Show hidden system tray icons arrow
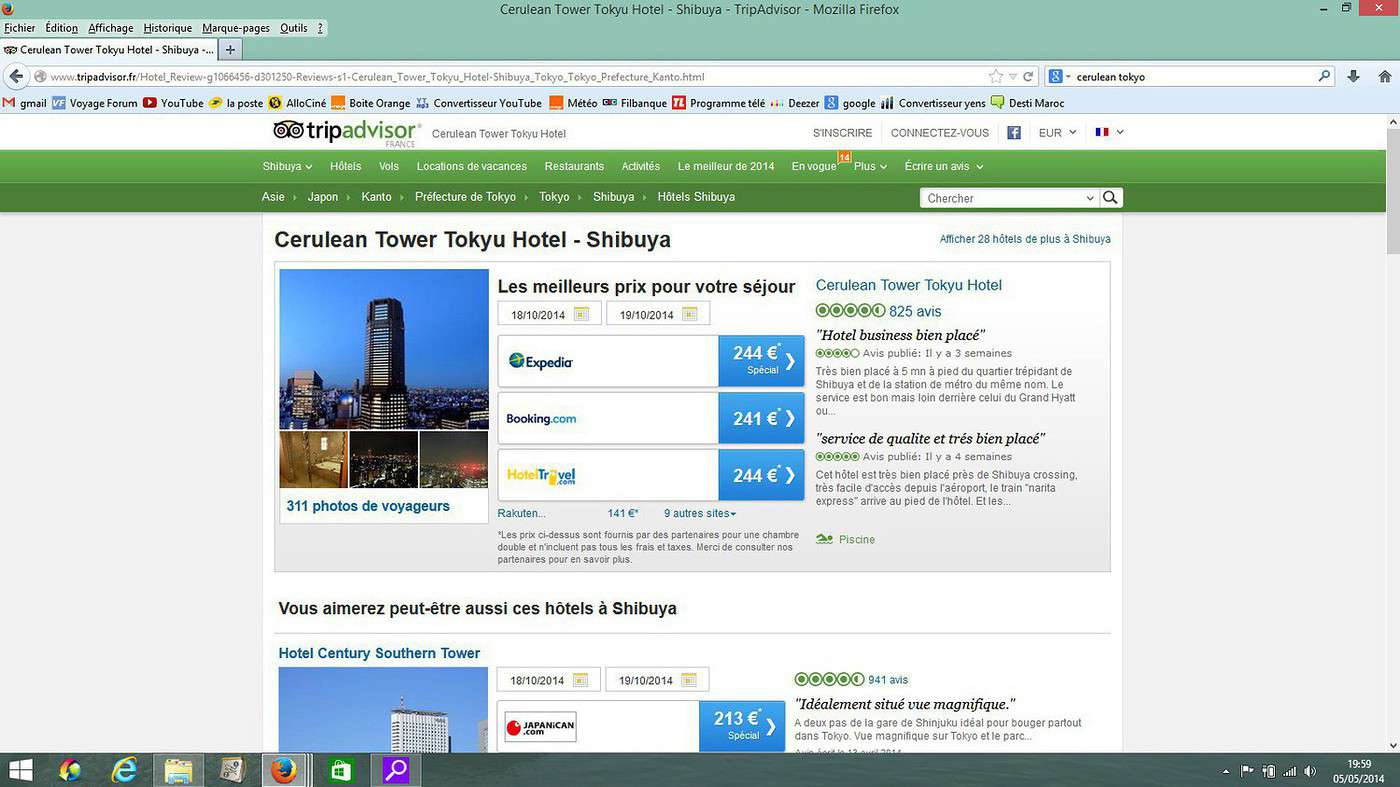 pyautogui.click(x=1226, y=772)
